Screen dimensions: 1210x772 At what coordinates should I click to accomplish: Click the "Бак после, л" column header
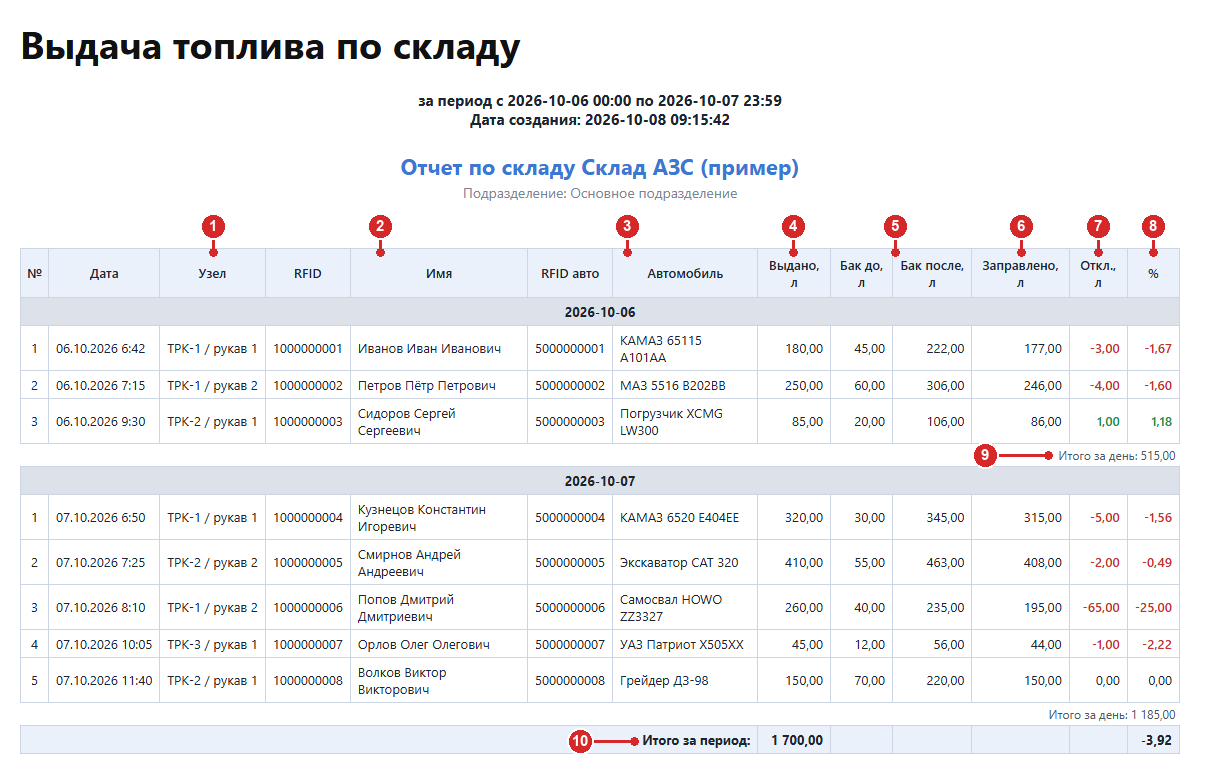coord(932,273)
